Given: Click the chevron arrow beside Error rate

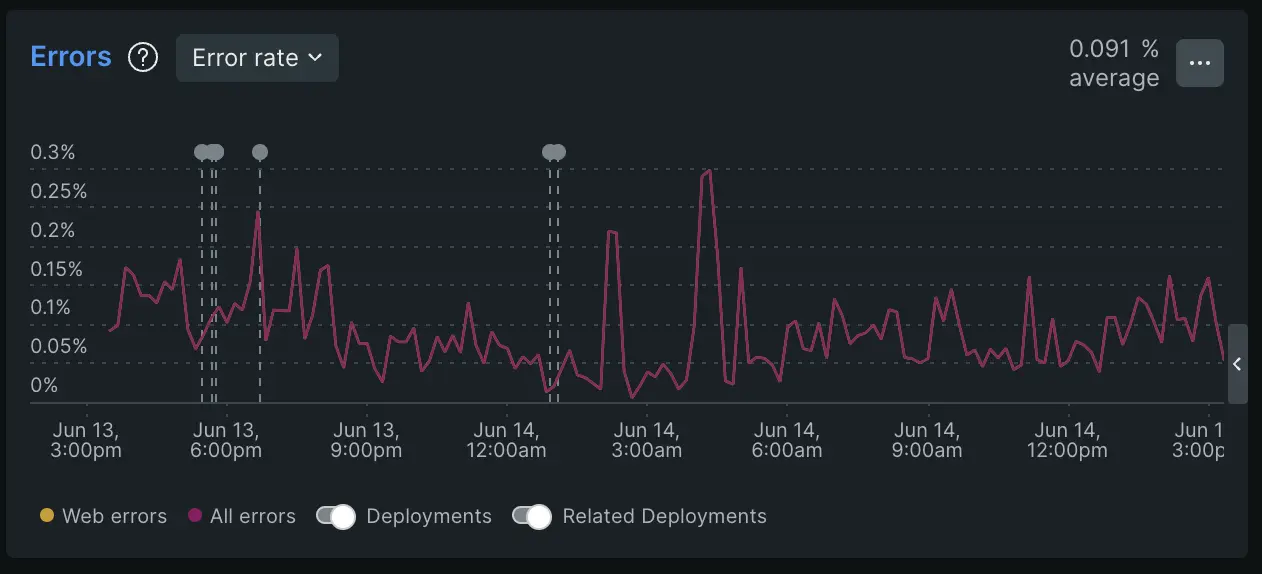Looking at the screenshot, I should coord(315,58).
